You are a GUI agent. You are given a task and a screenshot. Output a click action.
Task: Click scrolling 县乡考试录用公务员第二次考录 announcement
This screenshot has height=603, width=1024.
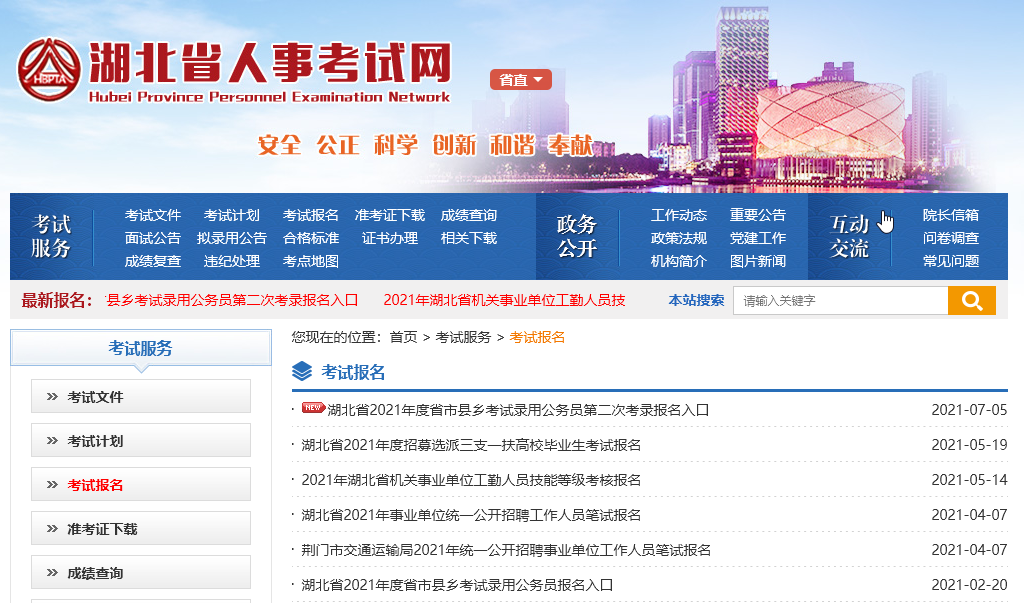click(232, 300)
